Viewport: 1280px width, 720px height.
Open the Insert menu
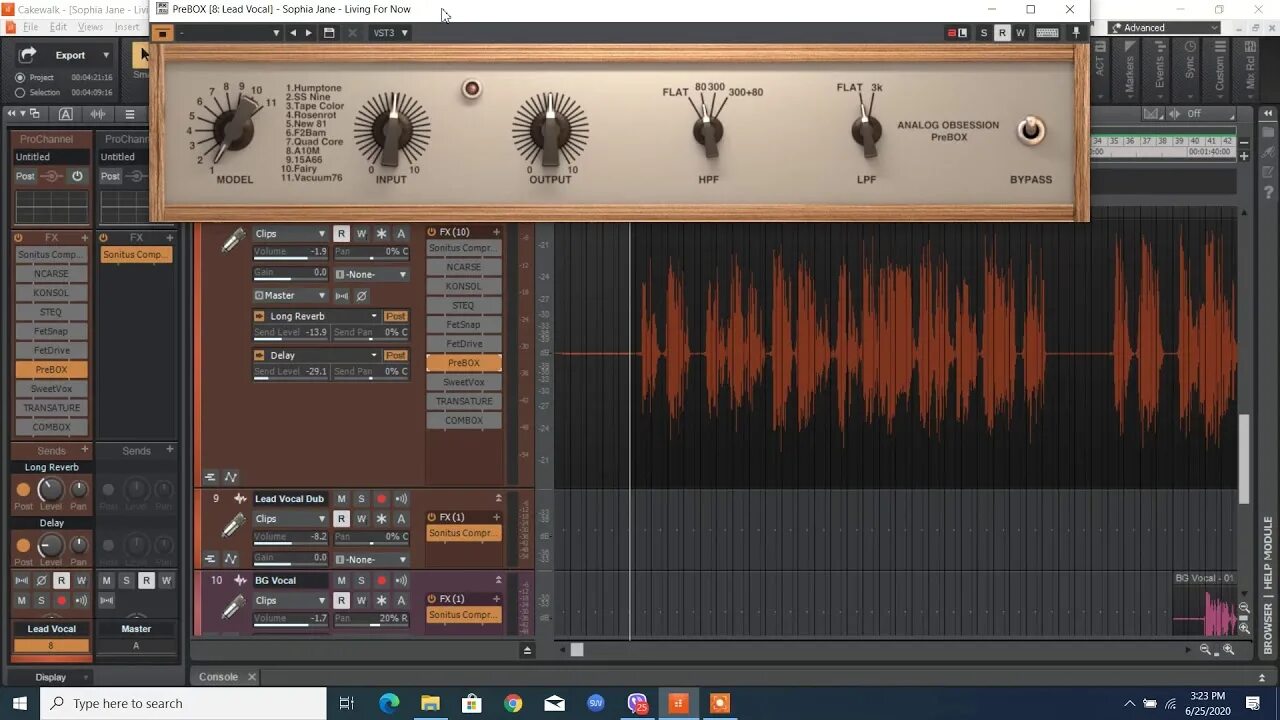(x=127, y=27)
